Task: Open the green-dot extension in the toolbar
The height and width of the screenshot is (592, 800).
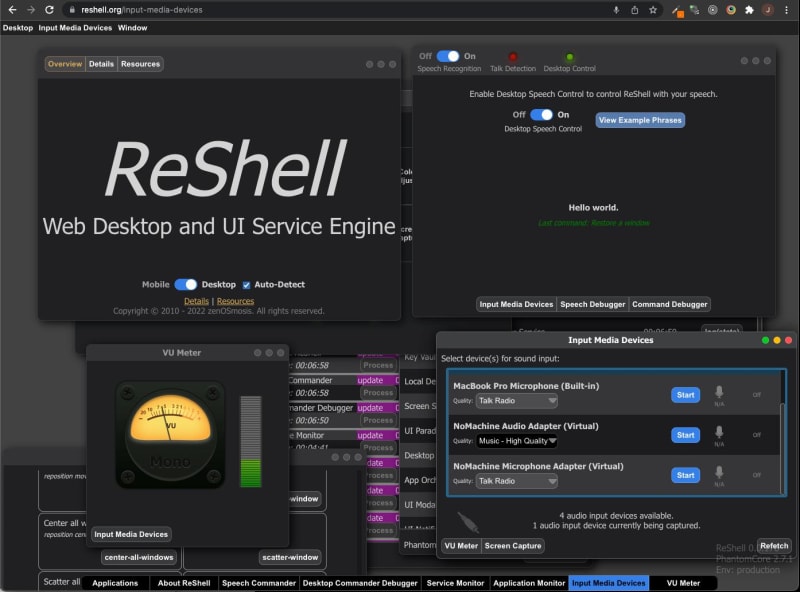Action: (x=694, y=10)
